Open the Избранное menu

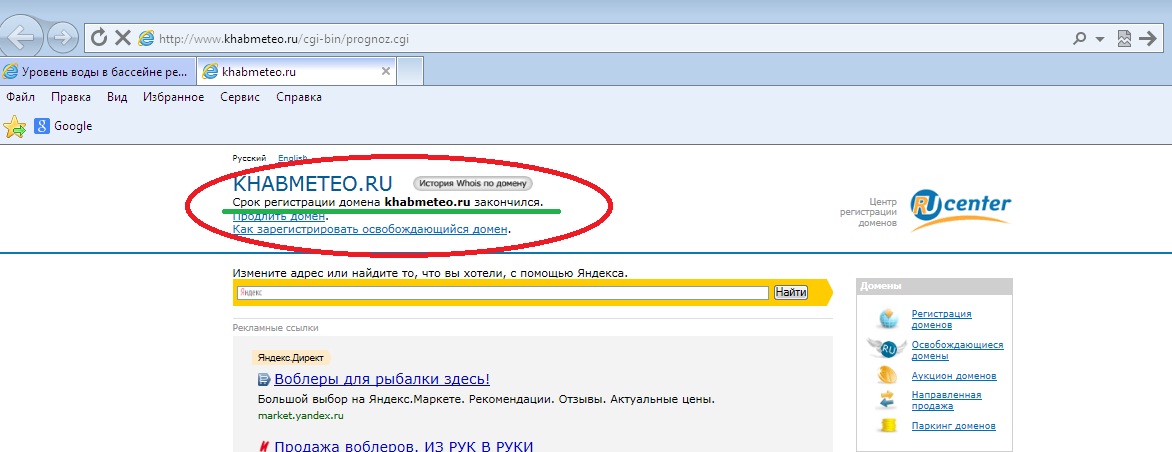173,97
